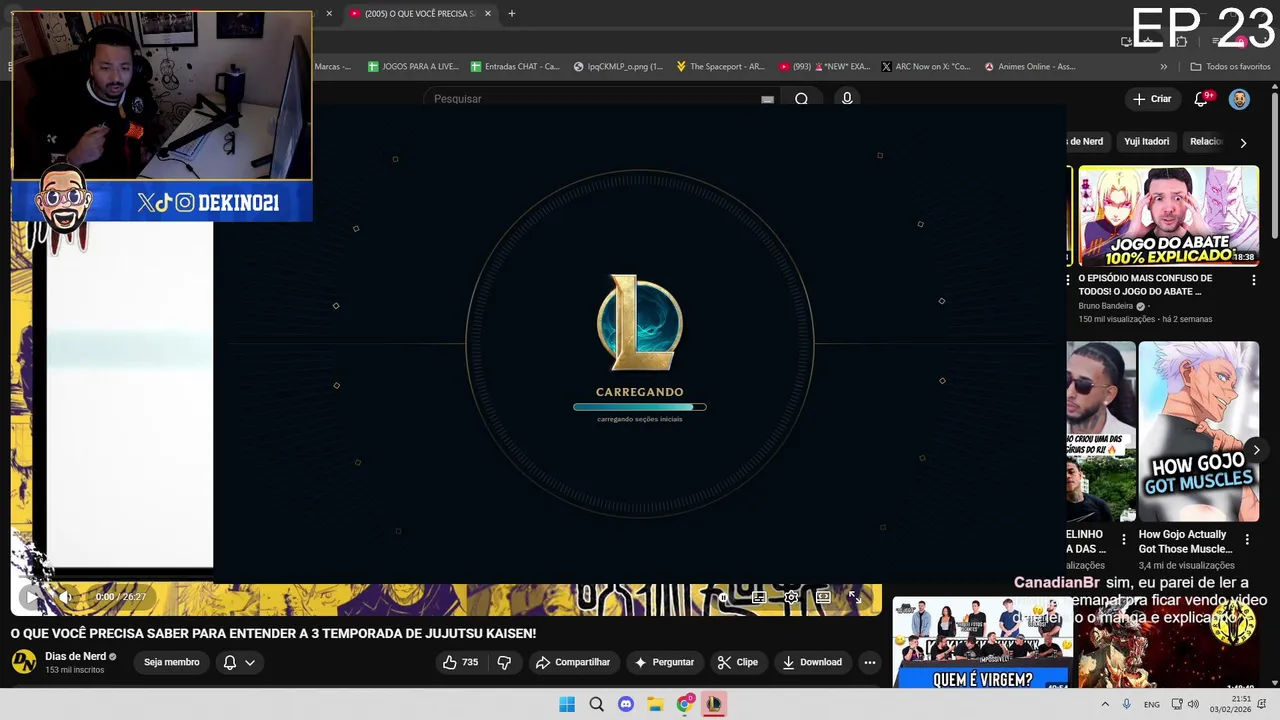Open the ENG language switcher
Viewport: 1280px width, 720px height.
[1152, 704]
